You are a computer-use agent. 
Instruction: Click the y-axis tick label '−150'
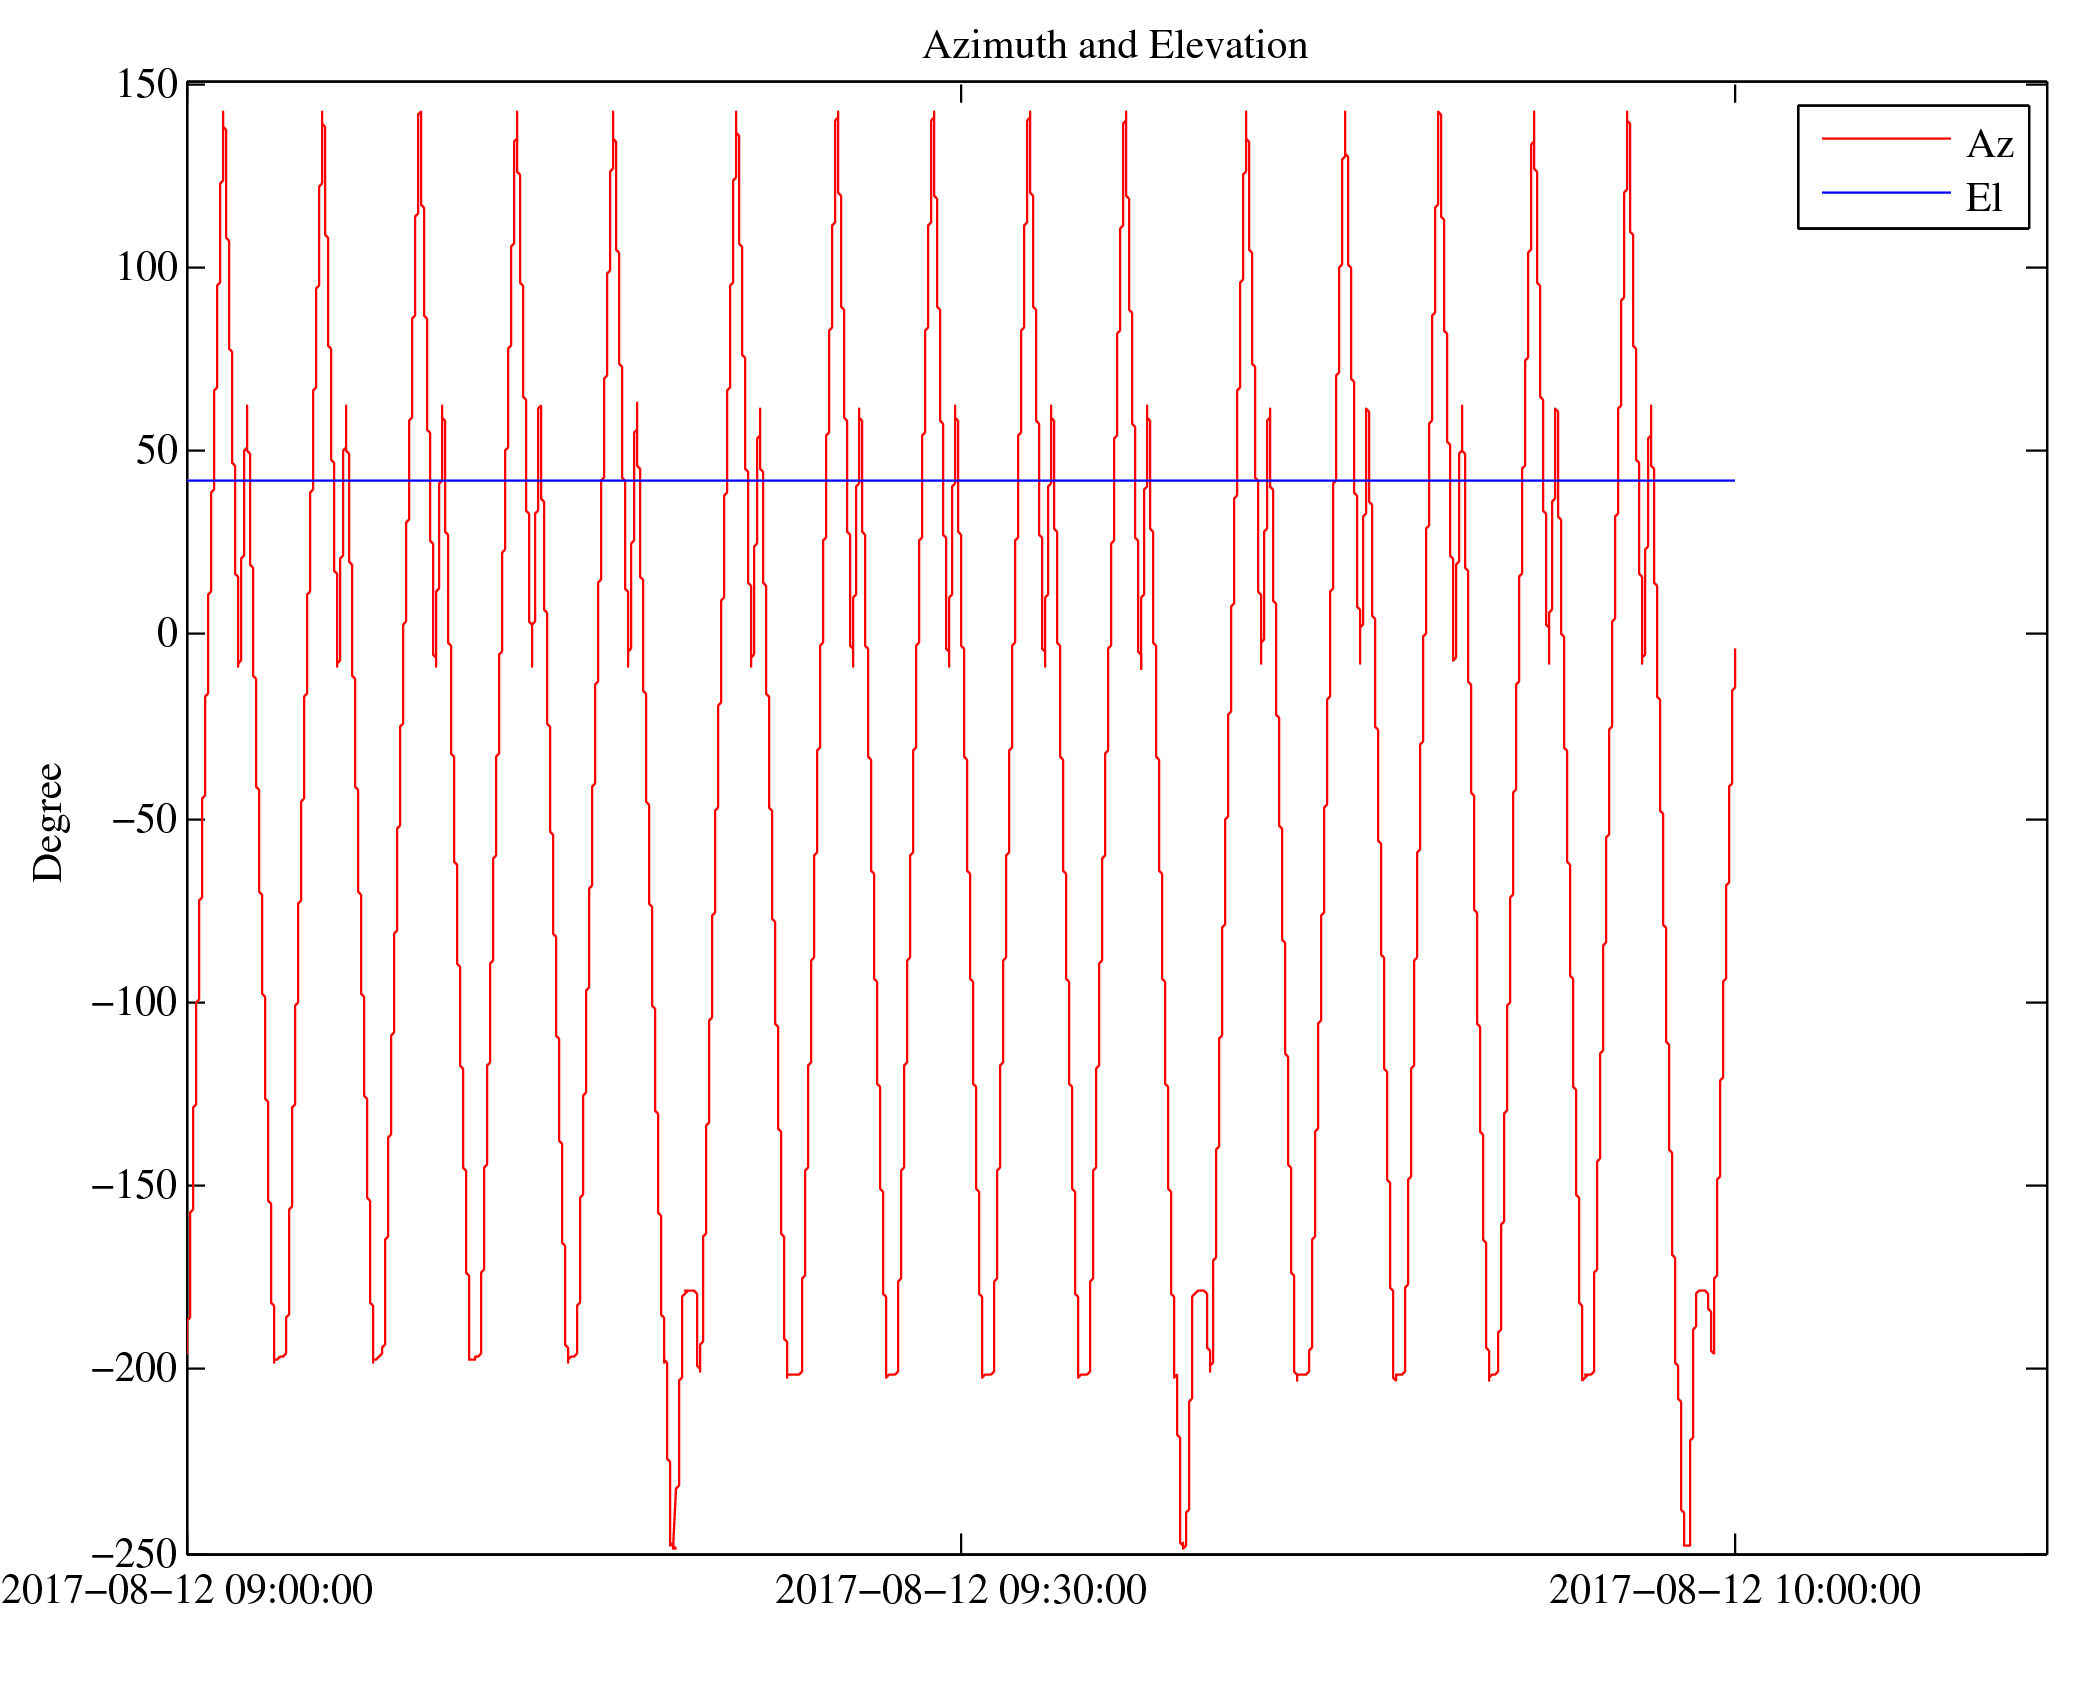pyautogui.click(x=135, y=1185)
